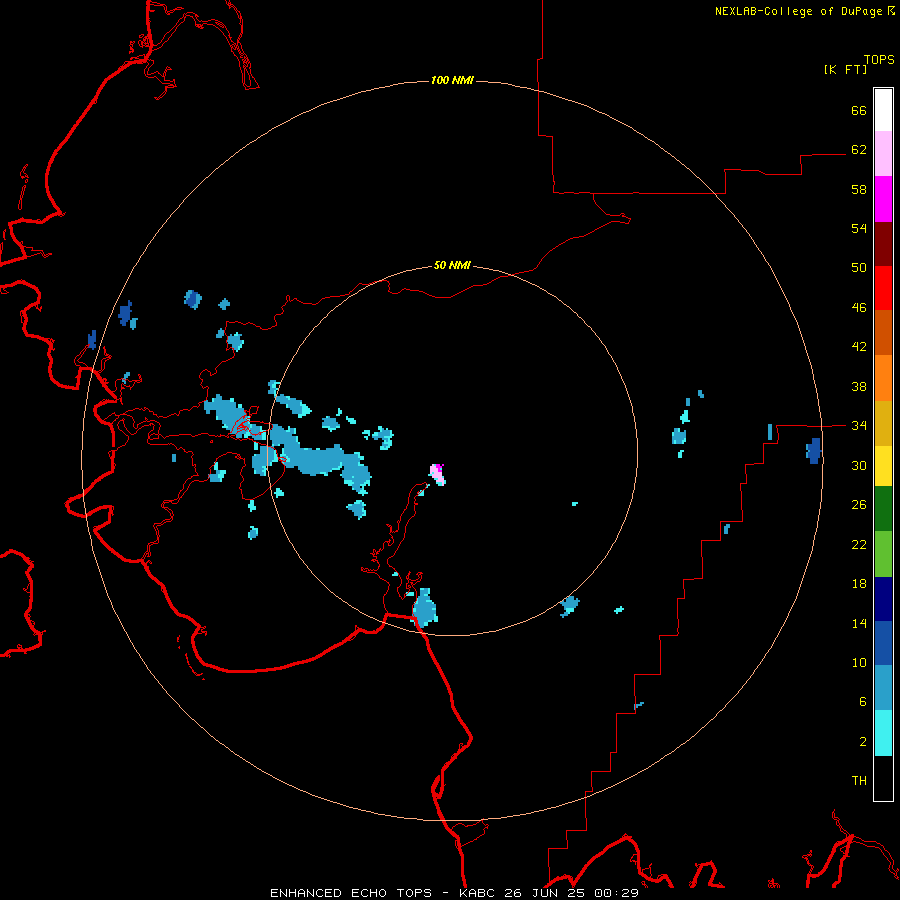Click the magenta legend color swatch
This screenshot has height=900, width=900.
pos(883,199)
